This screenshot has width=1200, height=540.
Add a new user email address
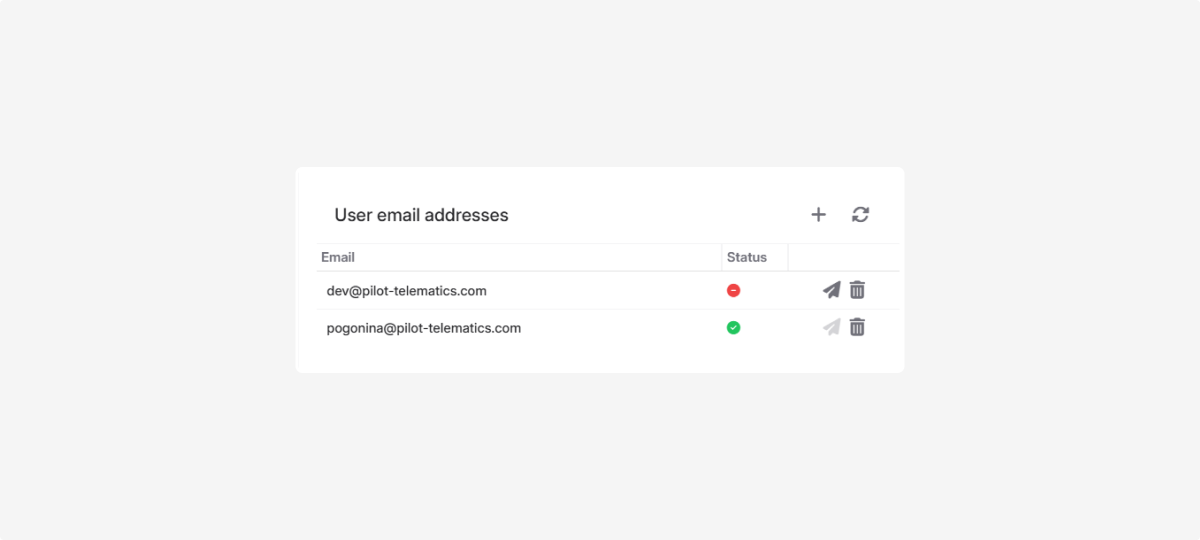point(818,214)
